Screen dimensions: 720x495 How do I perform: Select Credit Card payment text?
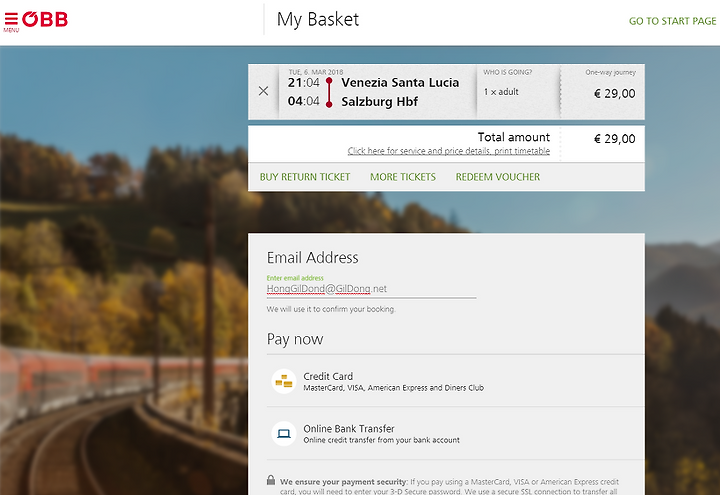point(328,376)
